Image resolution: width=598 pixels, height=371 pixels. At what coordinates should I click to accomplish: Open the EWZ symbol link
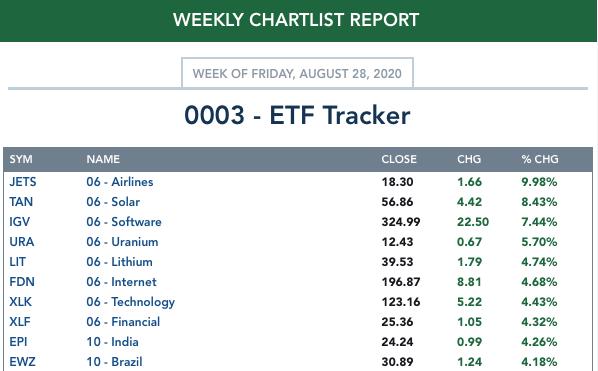tap(22, 362)
